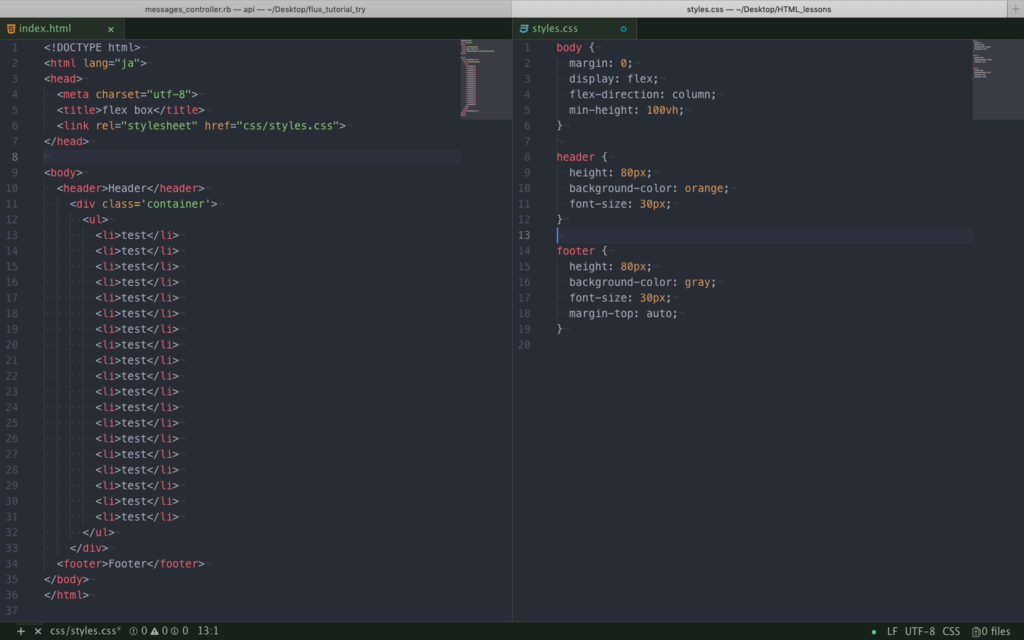Click the CSS icon on styles.css tab
Screen dimensions: 1024x640
coord(524,29)
